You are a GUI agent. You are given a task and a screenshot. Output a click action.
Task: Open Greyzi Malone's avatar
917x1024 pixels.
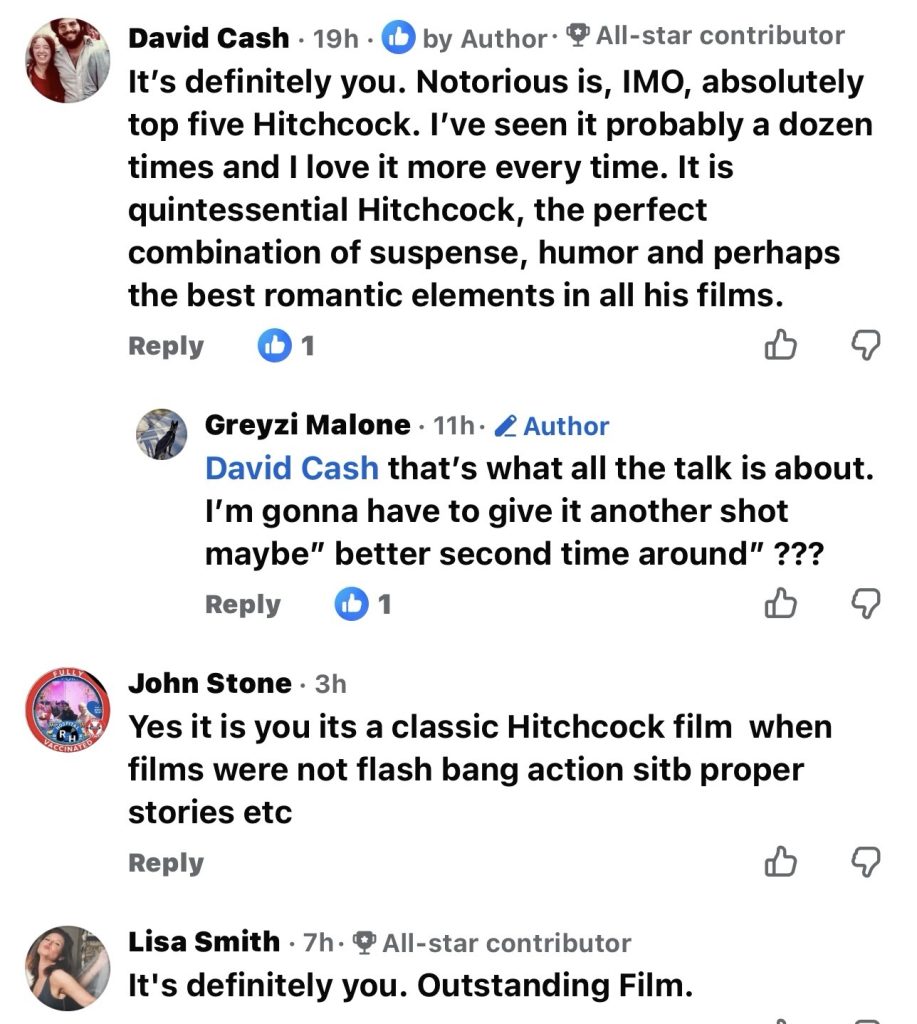coord(161,434)
